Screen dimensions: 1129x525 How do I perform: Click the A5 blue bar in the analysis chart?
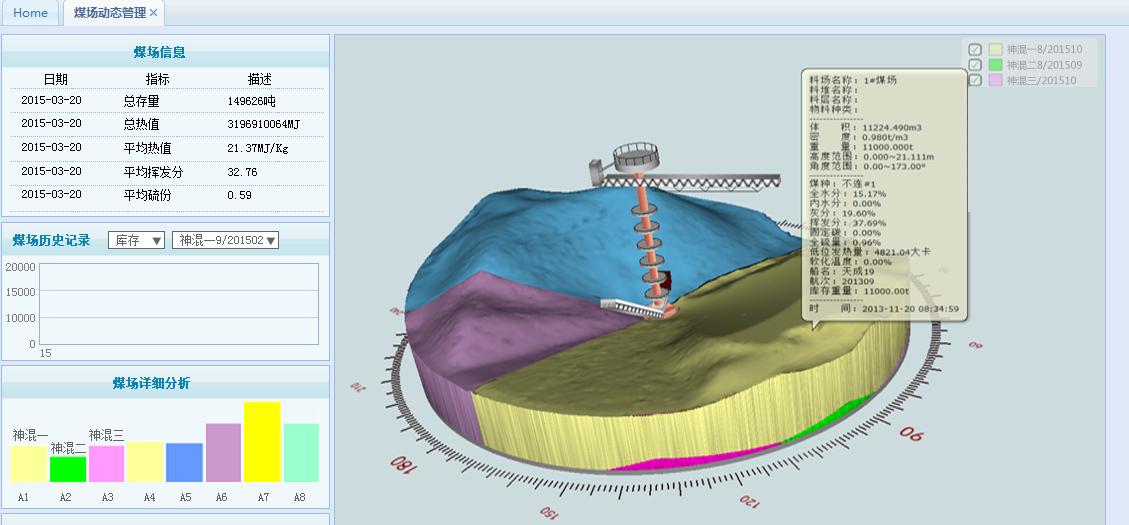point(184,462)
